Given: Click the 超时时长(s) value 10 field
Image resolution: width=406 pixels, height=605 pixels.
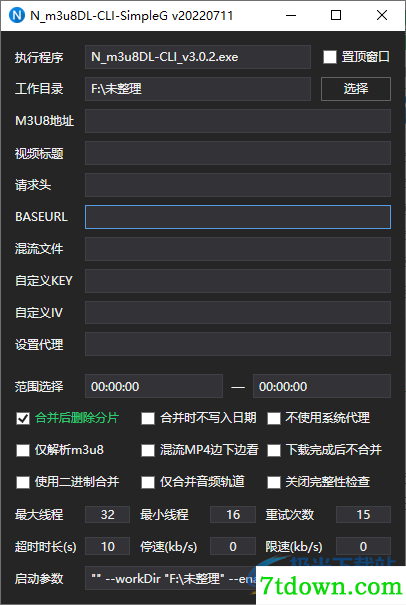Looking at the screenshot, I should (107, 547).
